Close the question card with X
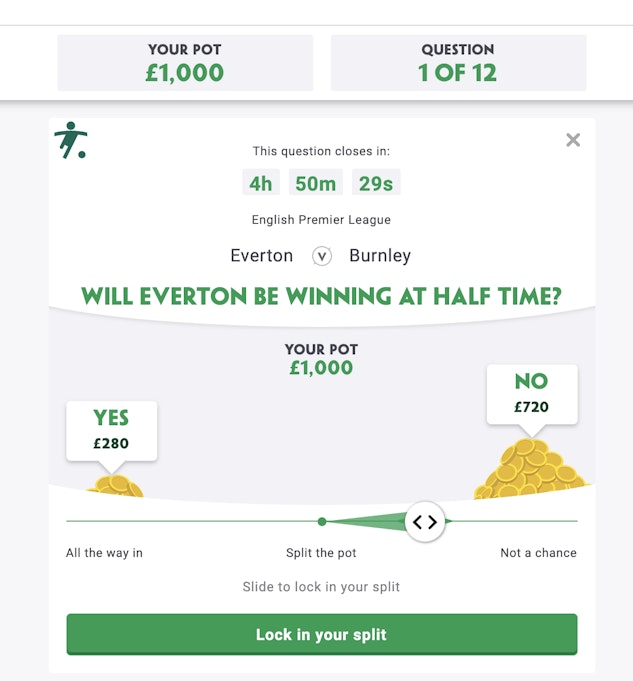633x681 pixels. click(x=573, y=140)
